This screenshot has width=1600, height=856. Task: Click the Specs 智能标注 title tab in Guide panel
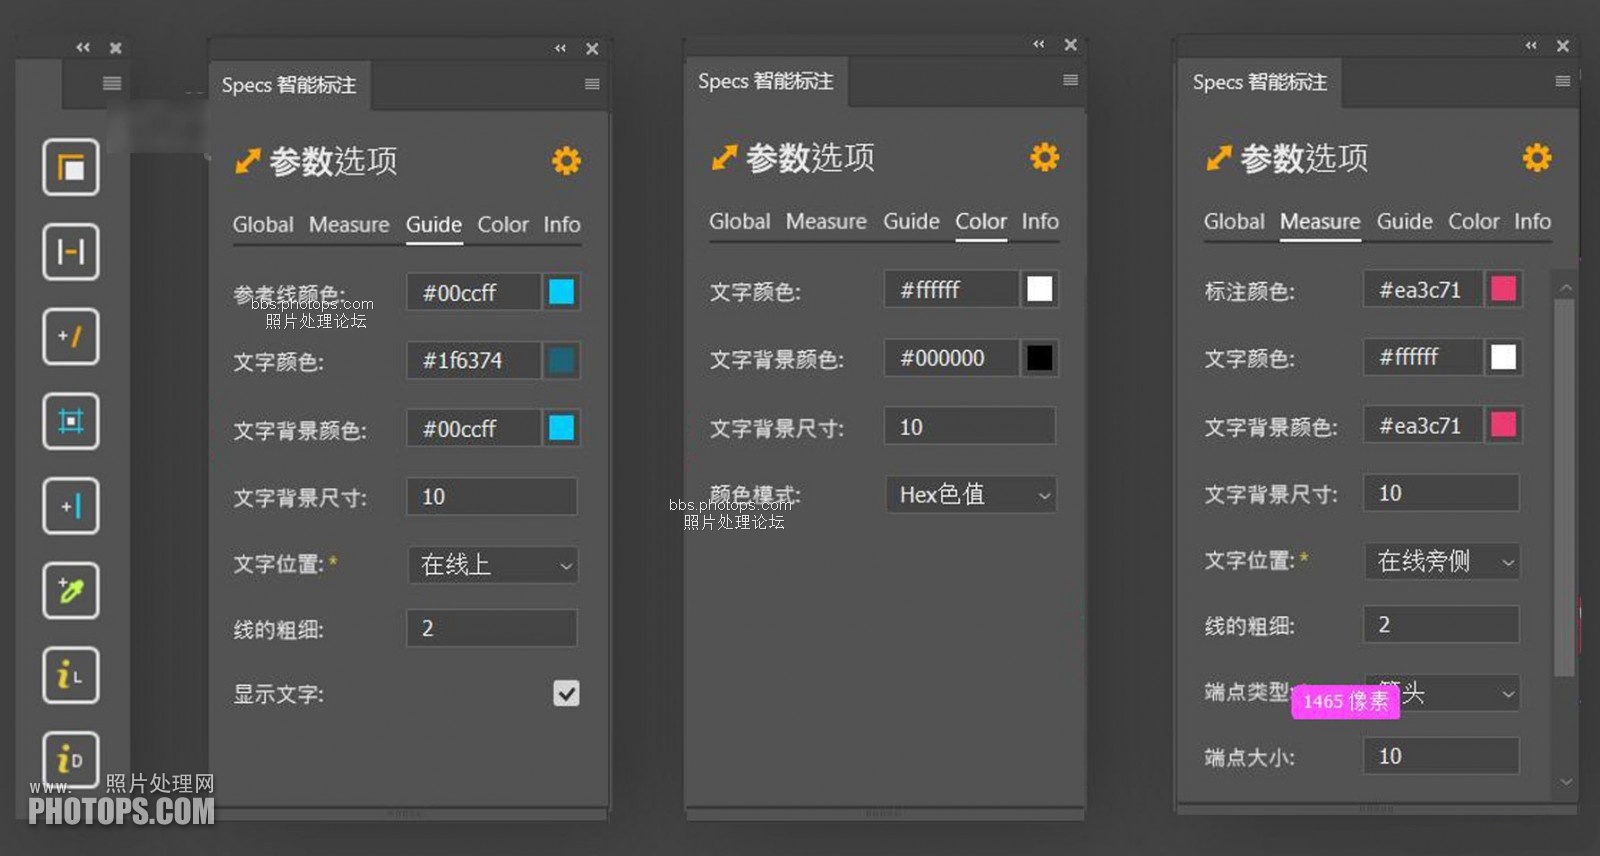click(289, 85)
